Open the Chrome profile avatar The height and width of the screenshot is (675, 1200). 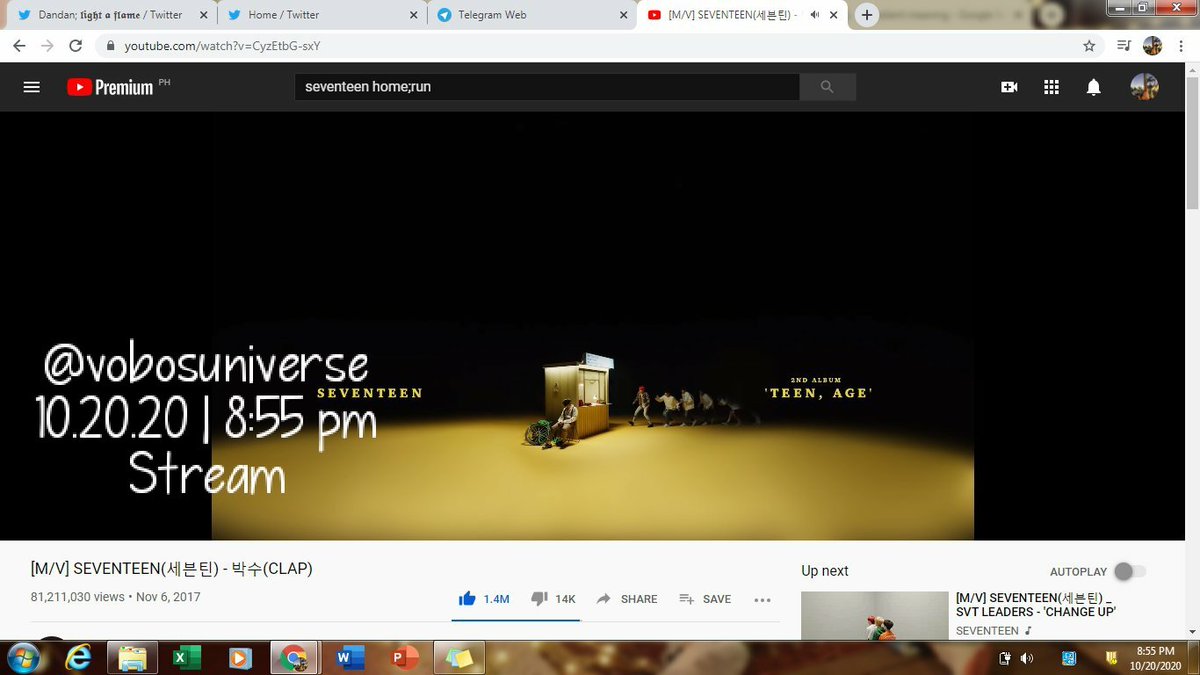point(1152,46)
